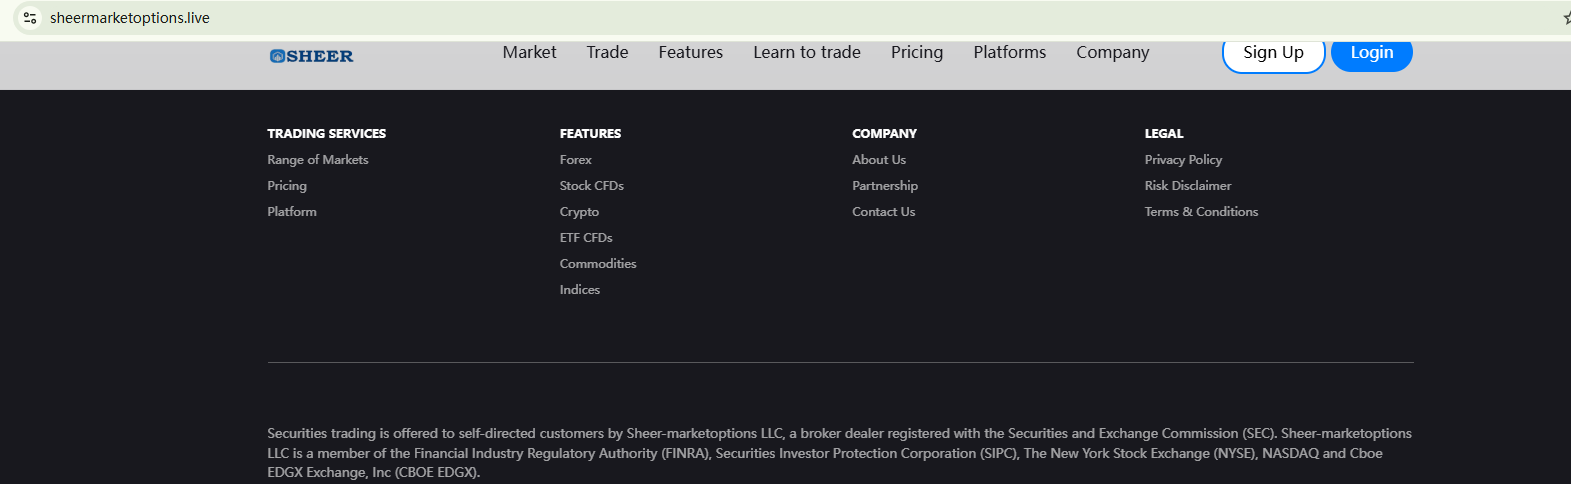
Task: Click the SHEER logo icon
Action: click(x=278, y=56)
